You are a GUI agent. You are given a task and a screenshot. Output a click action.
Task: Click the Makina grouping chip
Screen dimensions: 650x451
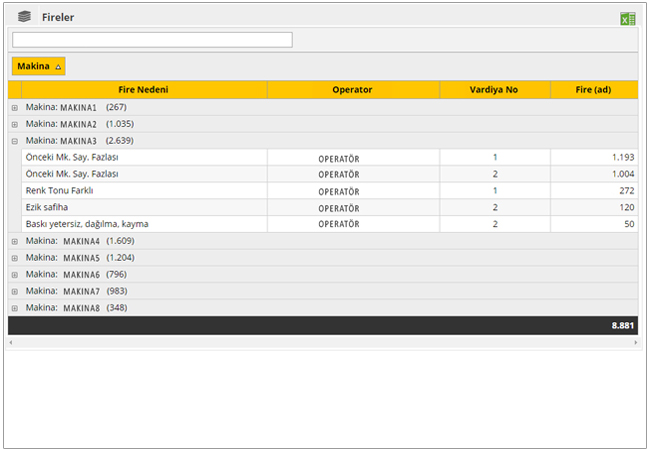(x=39, y=66)
